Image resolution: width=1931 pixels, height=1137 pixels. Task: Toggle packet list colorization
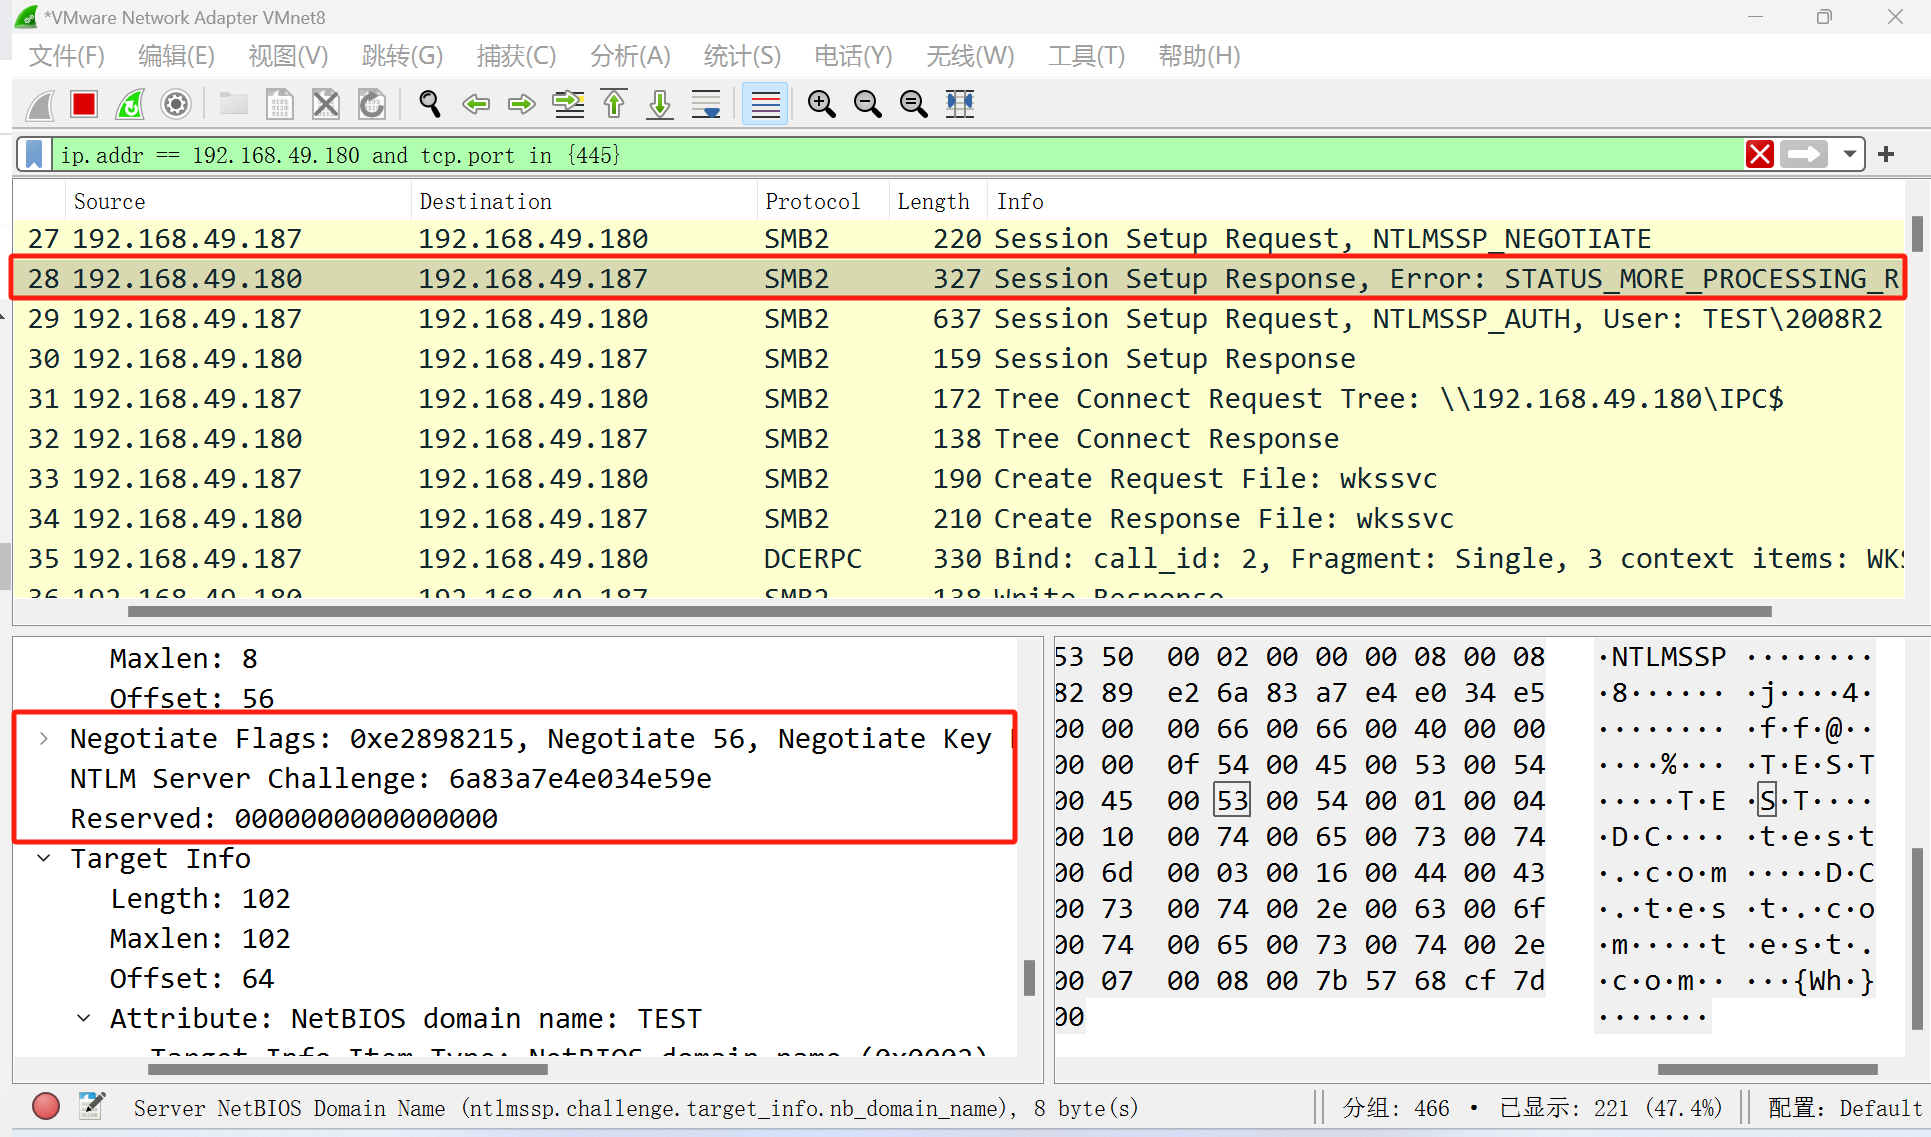(x=765, y=104)
